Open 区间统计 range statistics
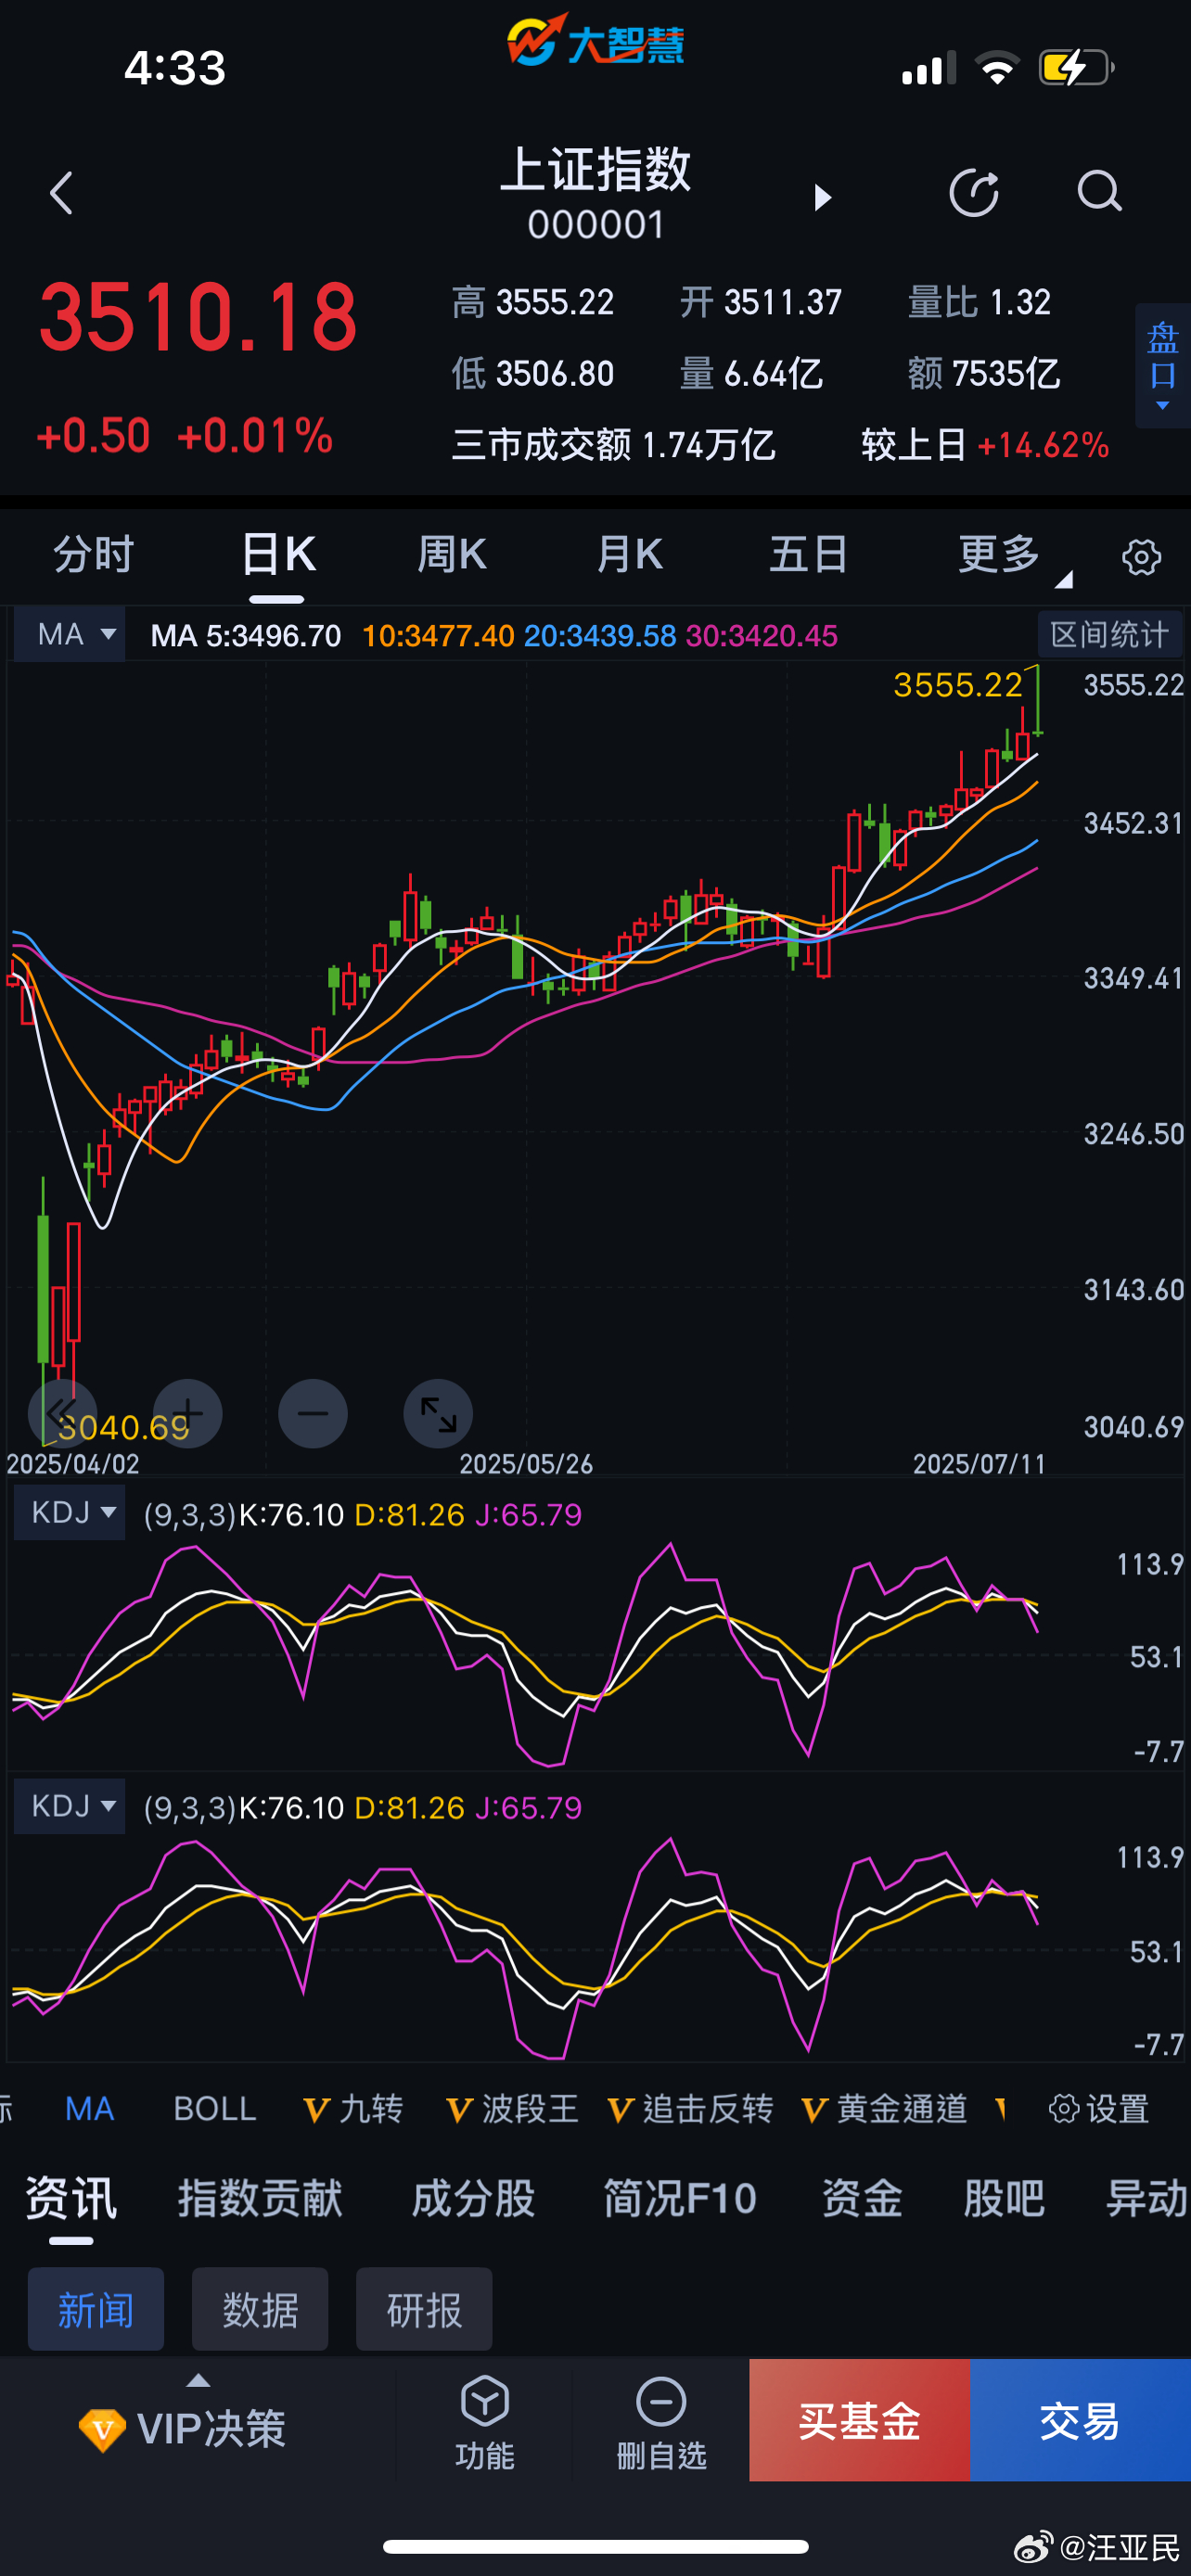 tap(1109, 634)
